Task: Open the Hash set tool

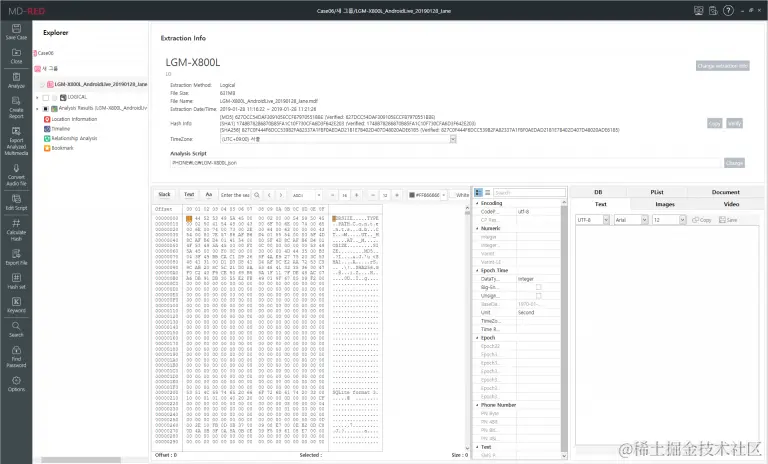Action: click(16, 277)
